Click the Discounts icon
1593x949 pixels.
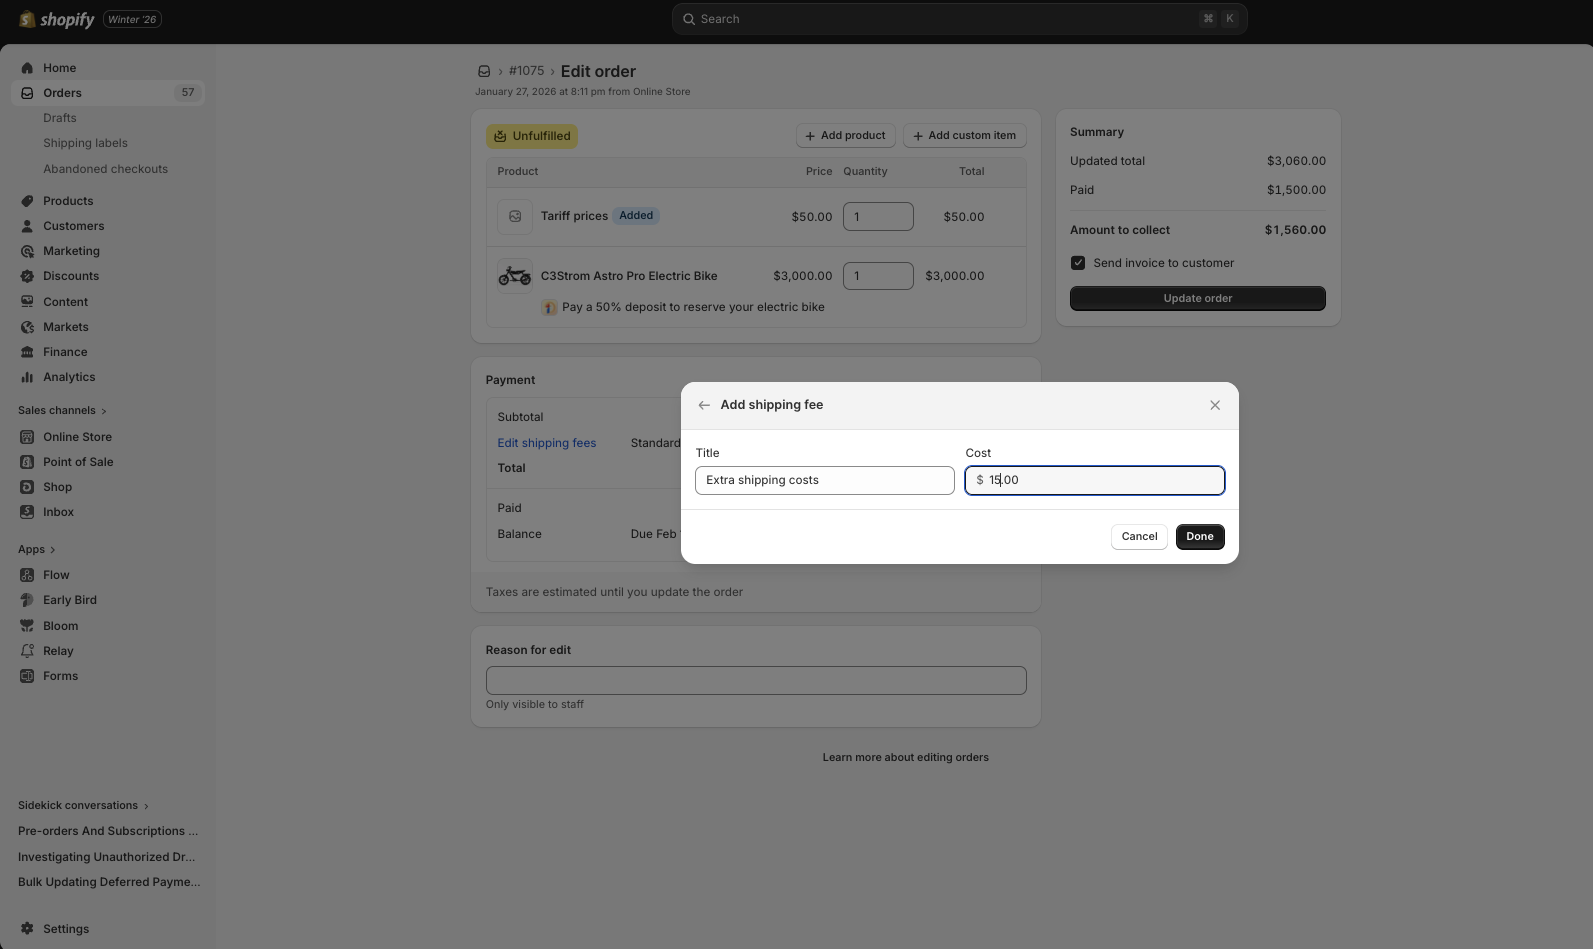click(27, 276)
